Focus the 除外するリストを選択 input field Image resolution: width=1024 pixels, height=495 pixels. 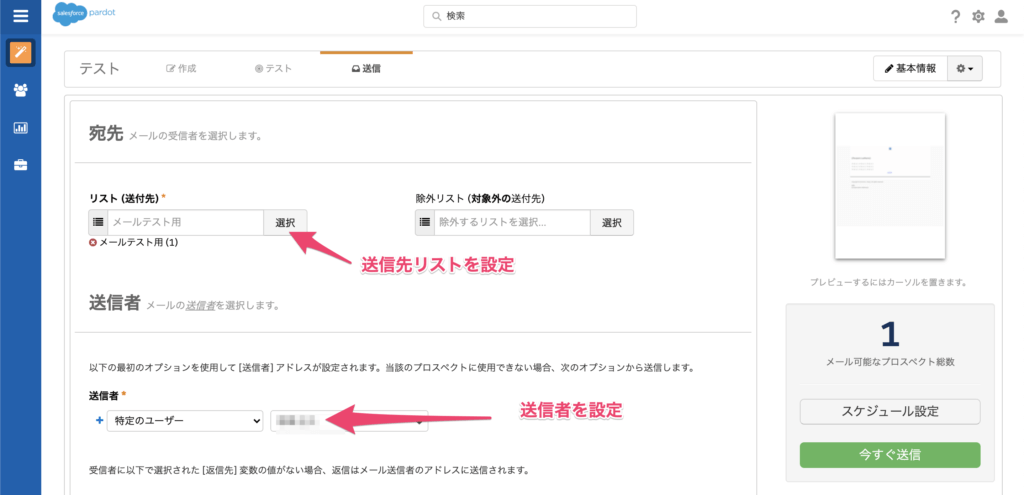click(x=512, y=223)
